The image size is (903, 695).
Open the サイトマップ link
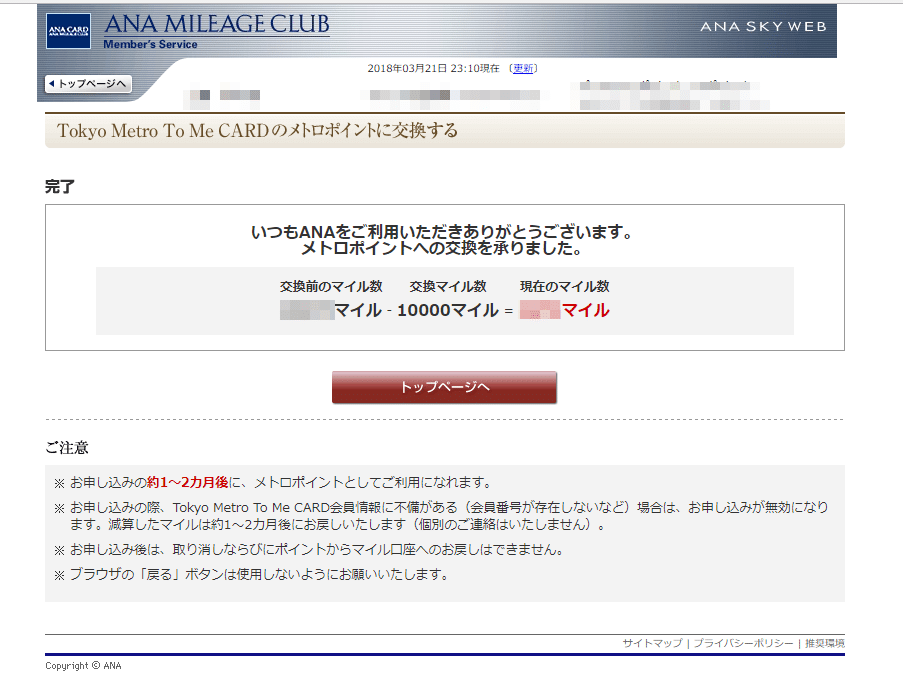[x=652, y=643]
